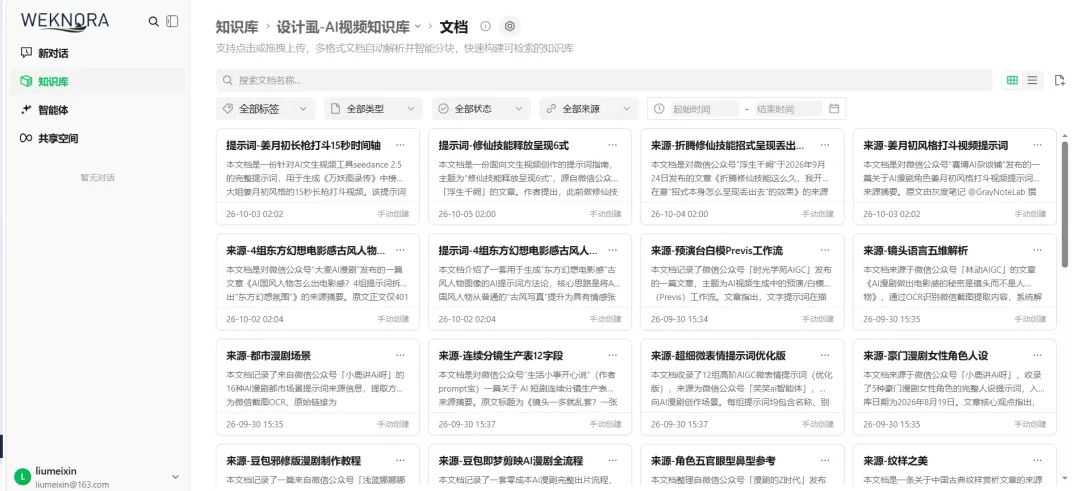The height and width of the screenshot is (491, 1080).
Task: Go to 知识库 breadcrumb root
Action: pyautogui.click(x=237, y=27)
